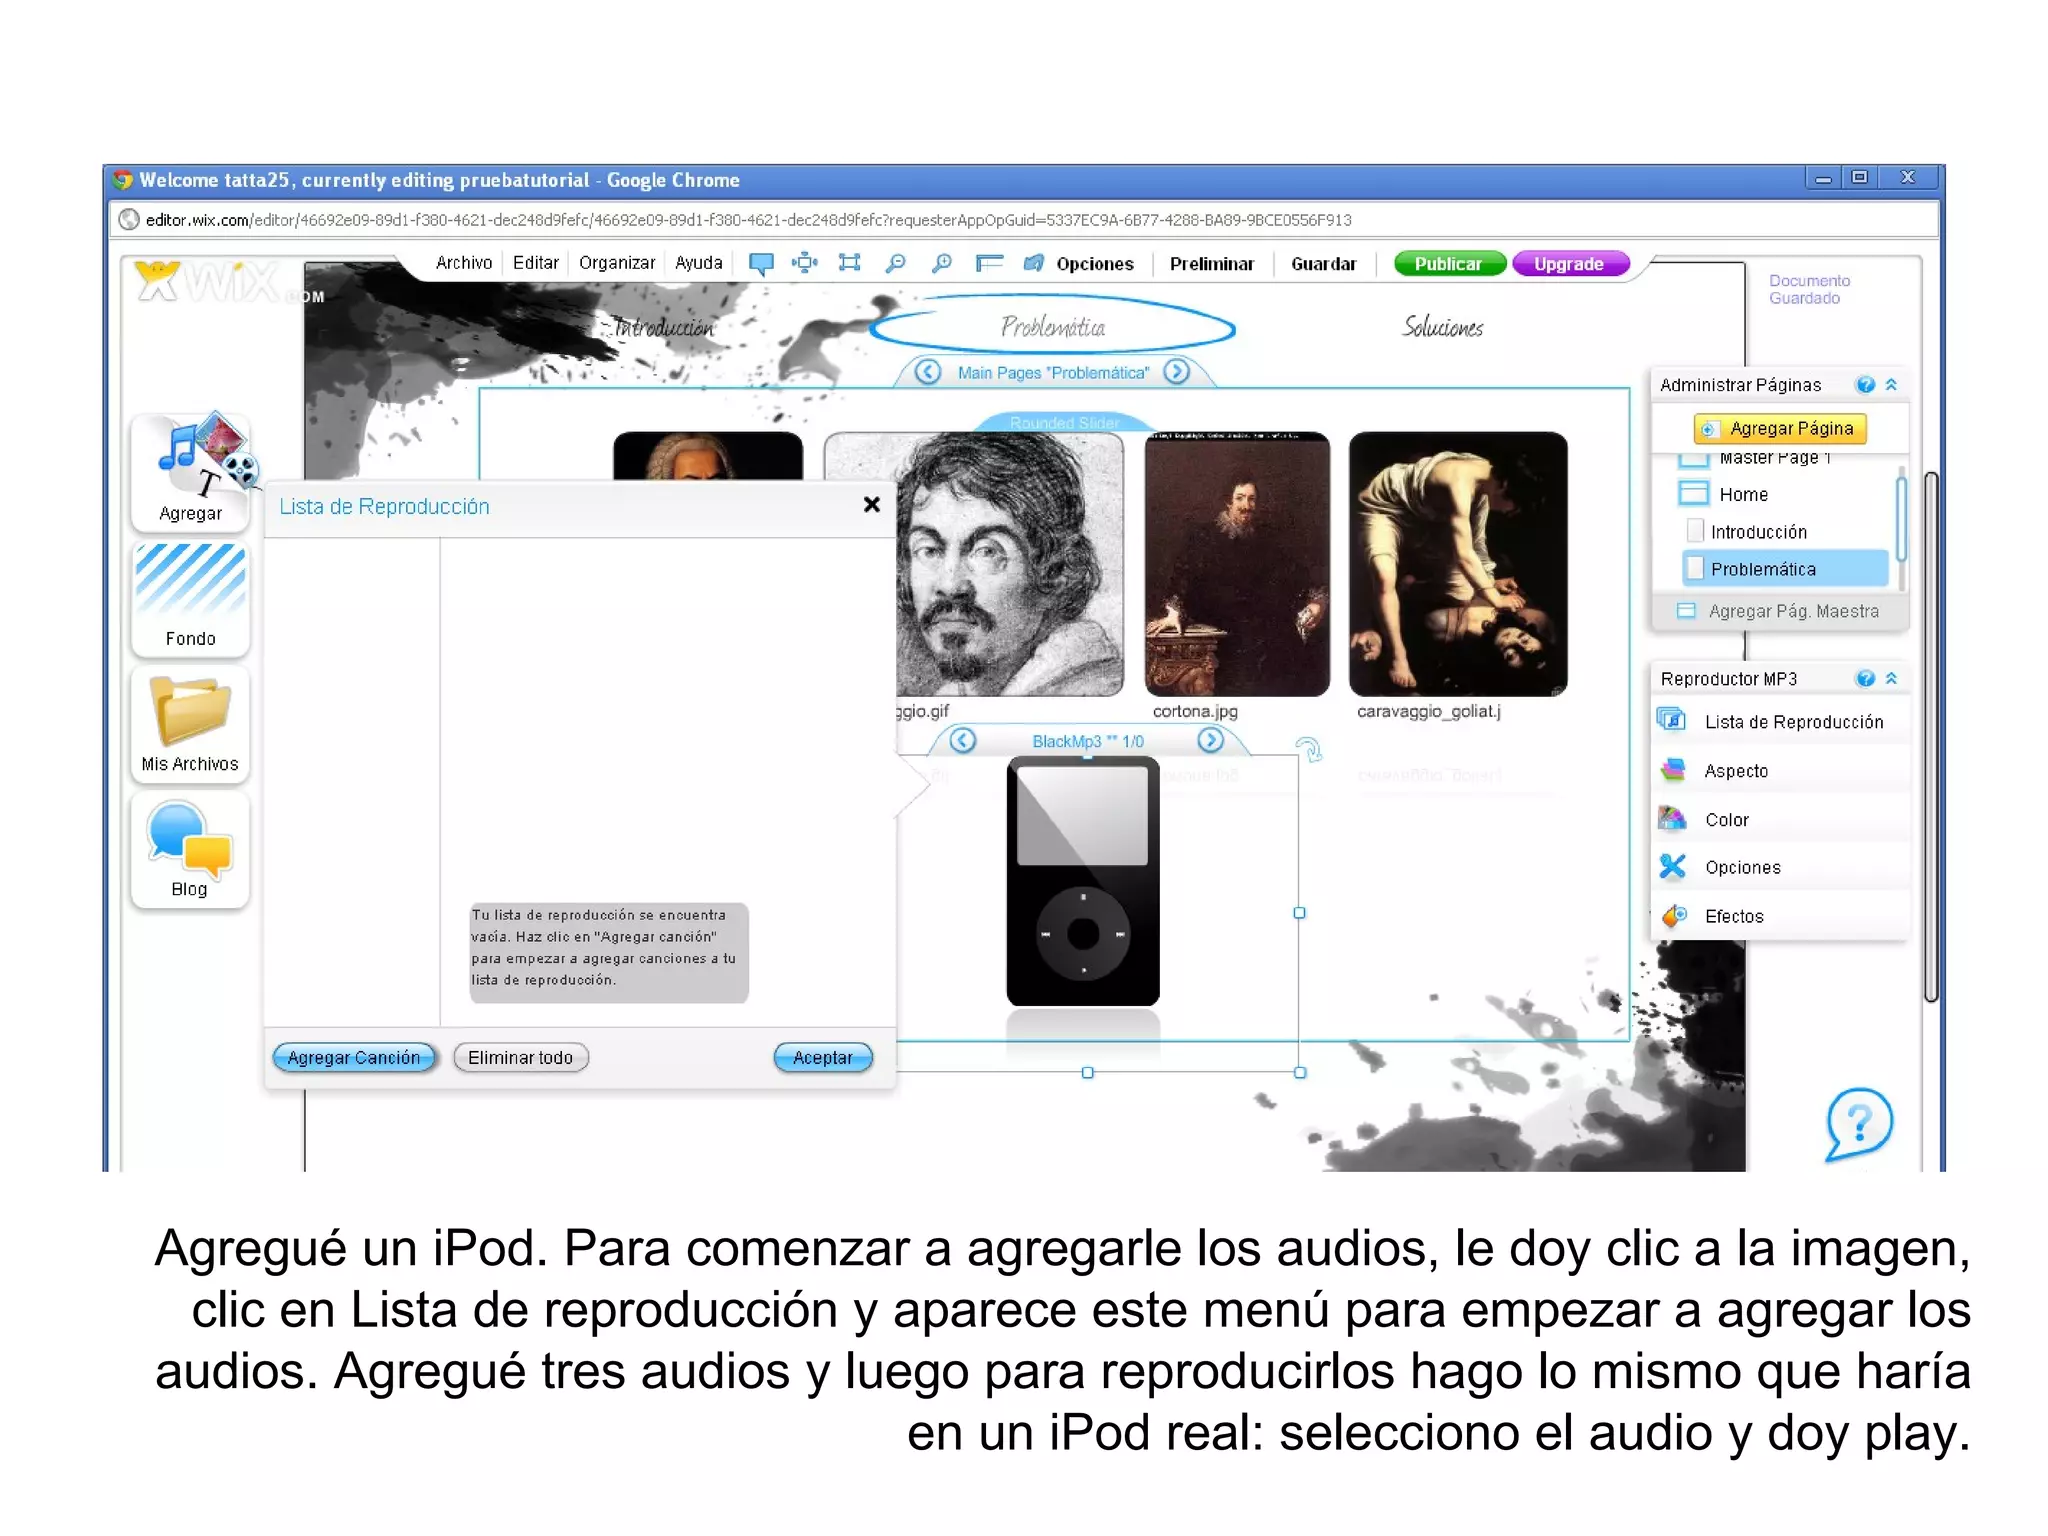Screen dimensions: 2048x1536
Task: Click the green Publicar button
Action: [1449, 264]
